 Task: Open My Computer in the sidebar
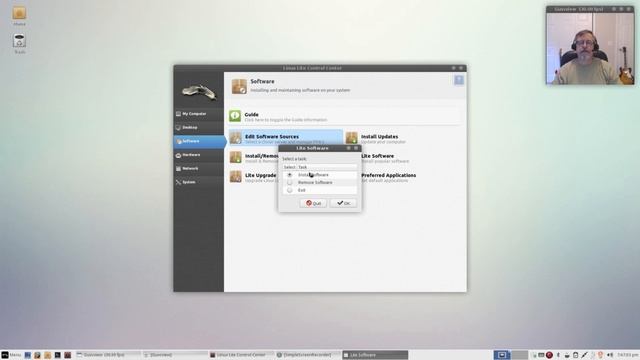[x=199, y=114]
